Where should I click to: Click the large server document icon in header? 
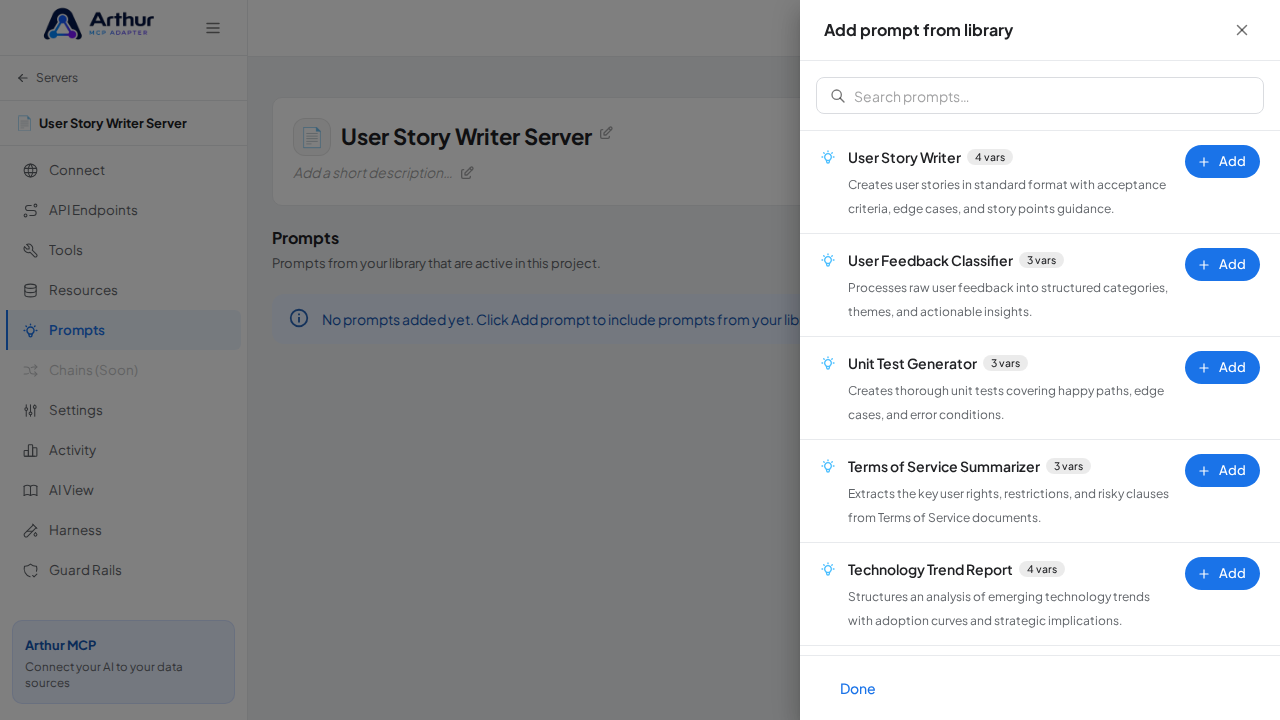coord(312,137)
